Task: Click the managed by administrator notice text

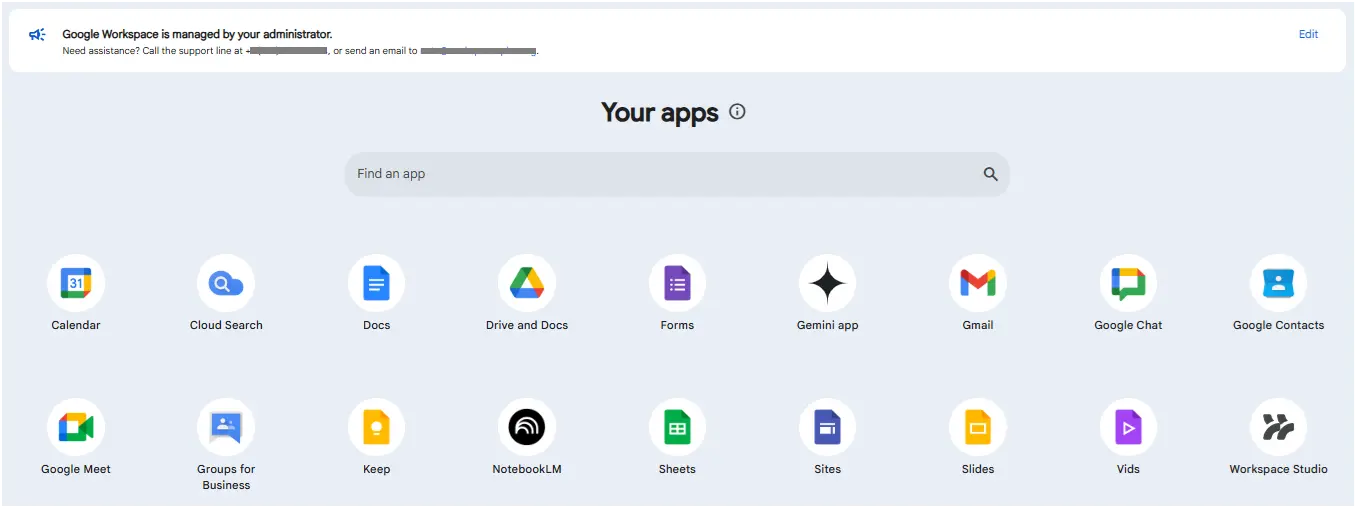Action: 197,34
